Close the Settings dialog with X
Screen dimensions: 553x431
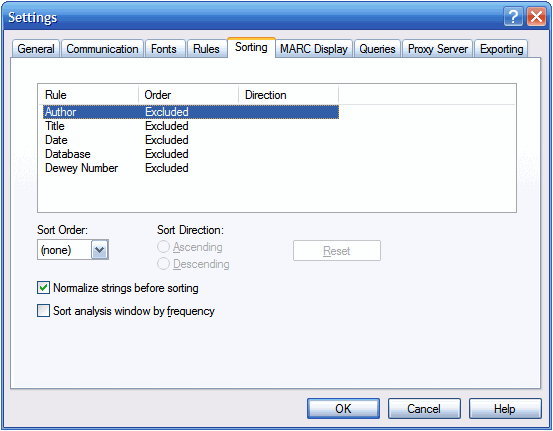click(x=536, y=16)
